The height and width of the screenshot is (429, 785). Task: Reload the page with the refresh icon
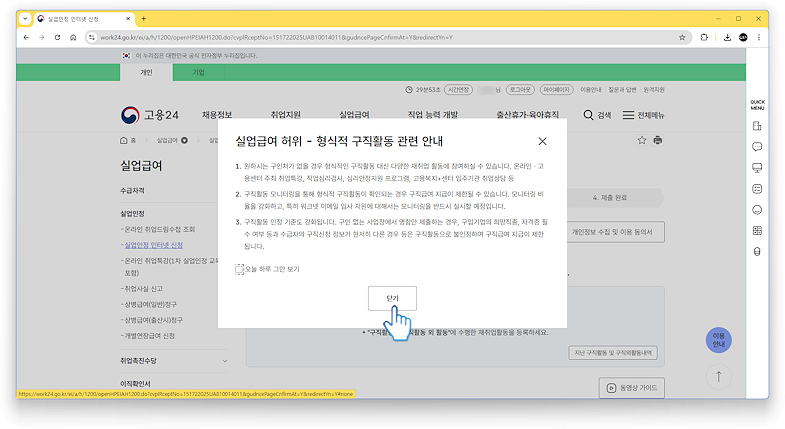click(57, 38)
